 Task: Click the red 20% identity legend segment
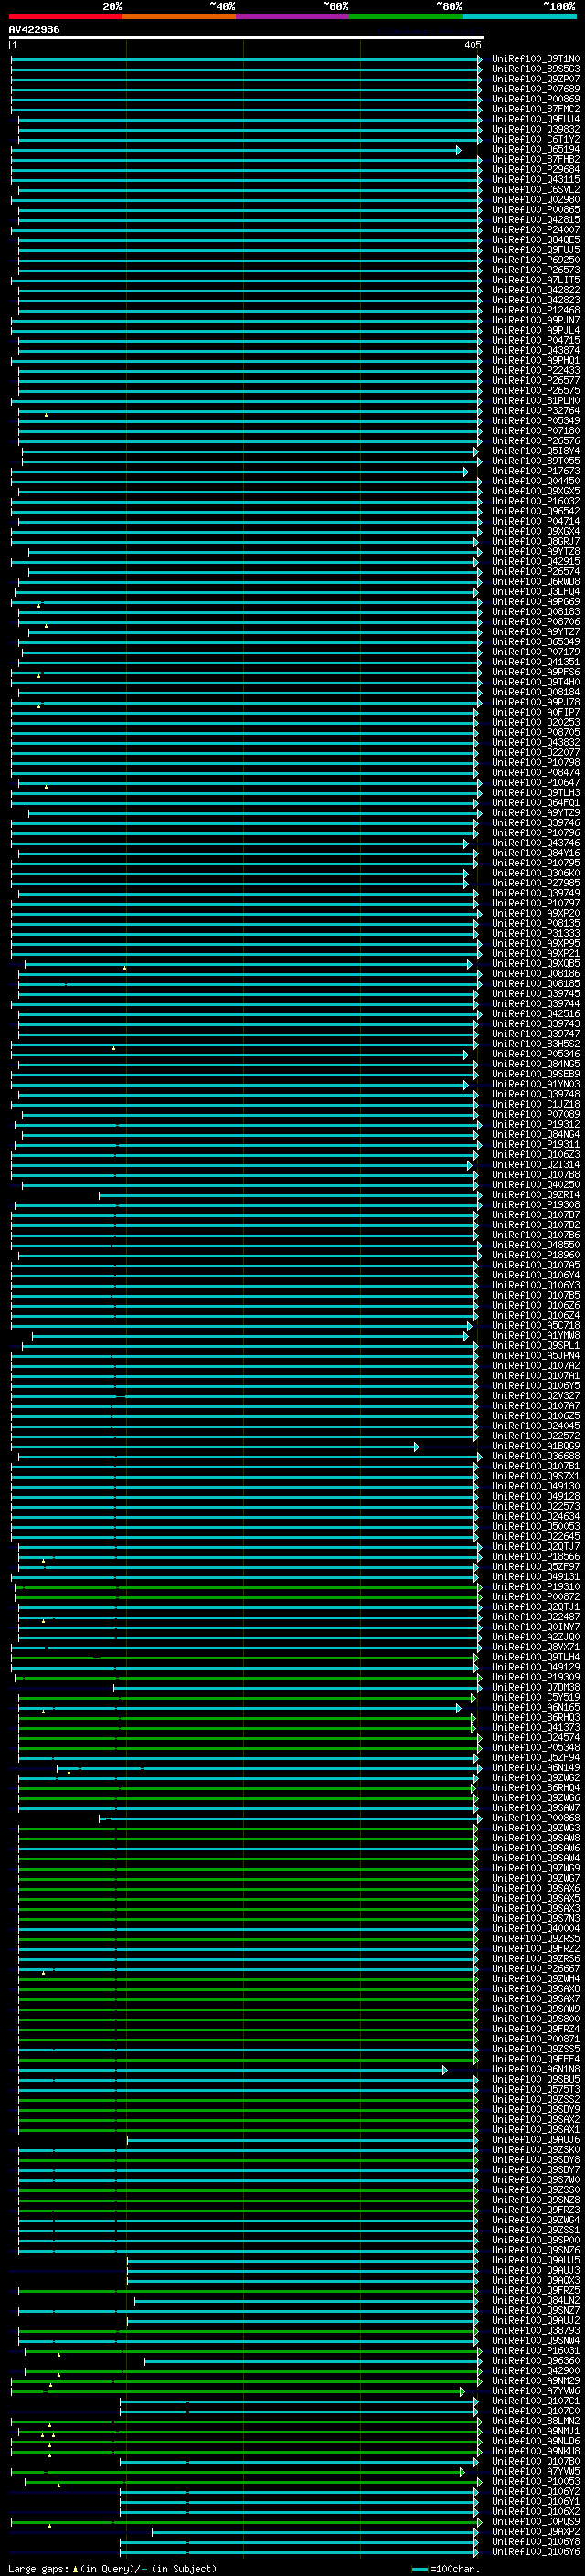click(x=65, y=16)
